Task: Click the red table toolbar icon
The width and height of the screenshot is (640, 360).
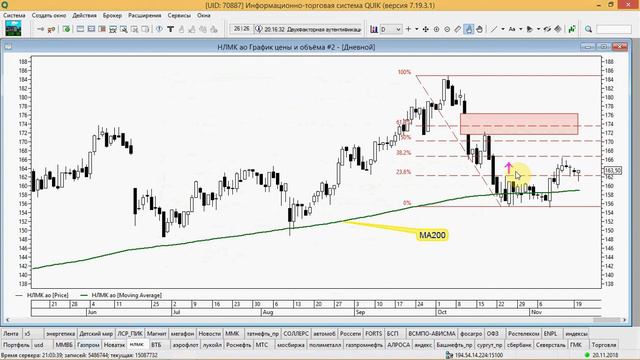Action: (x=102, y=29)
